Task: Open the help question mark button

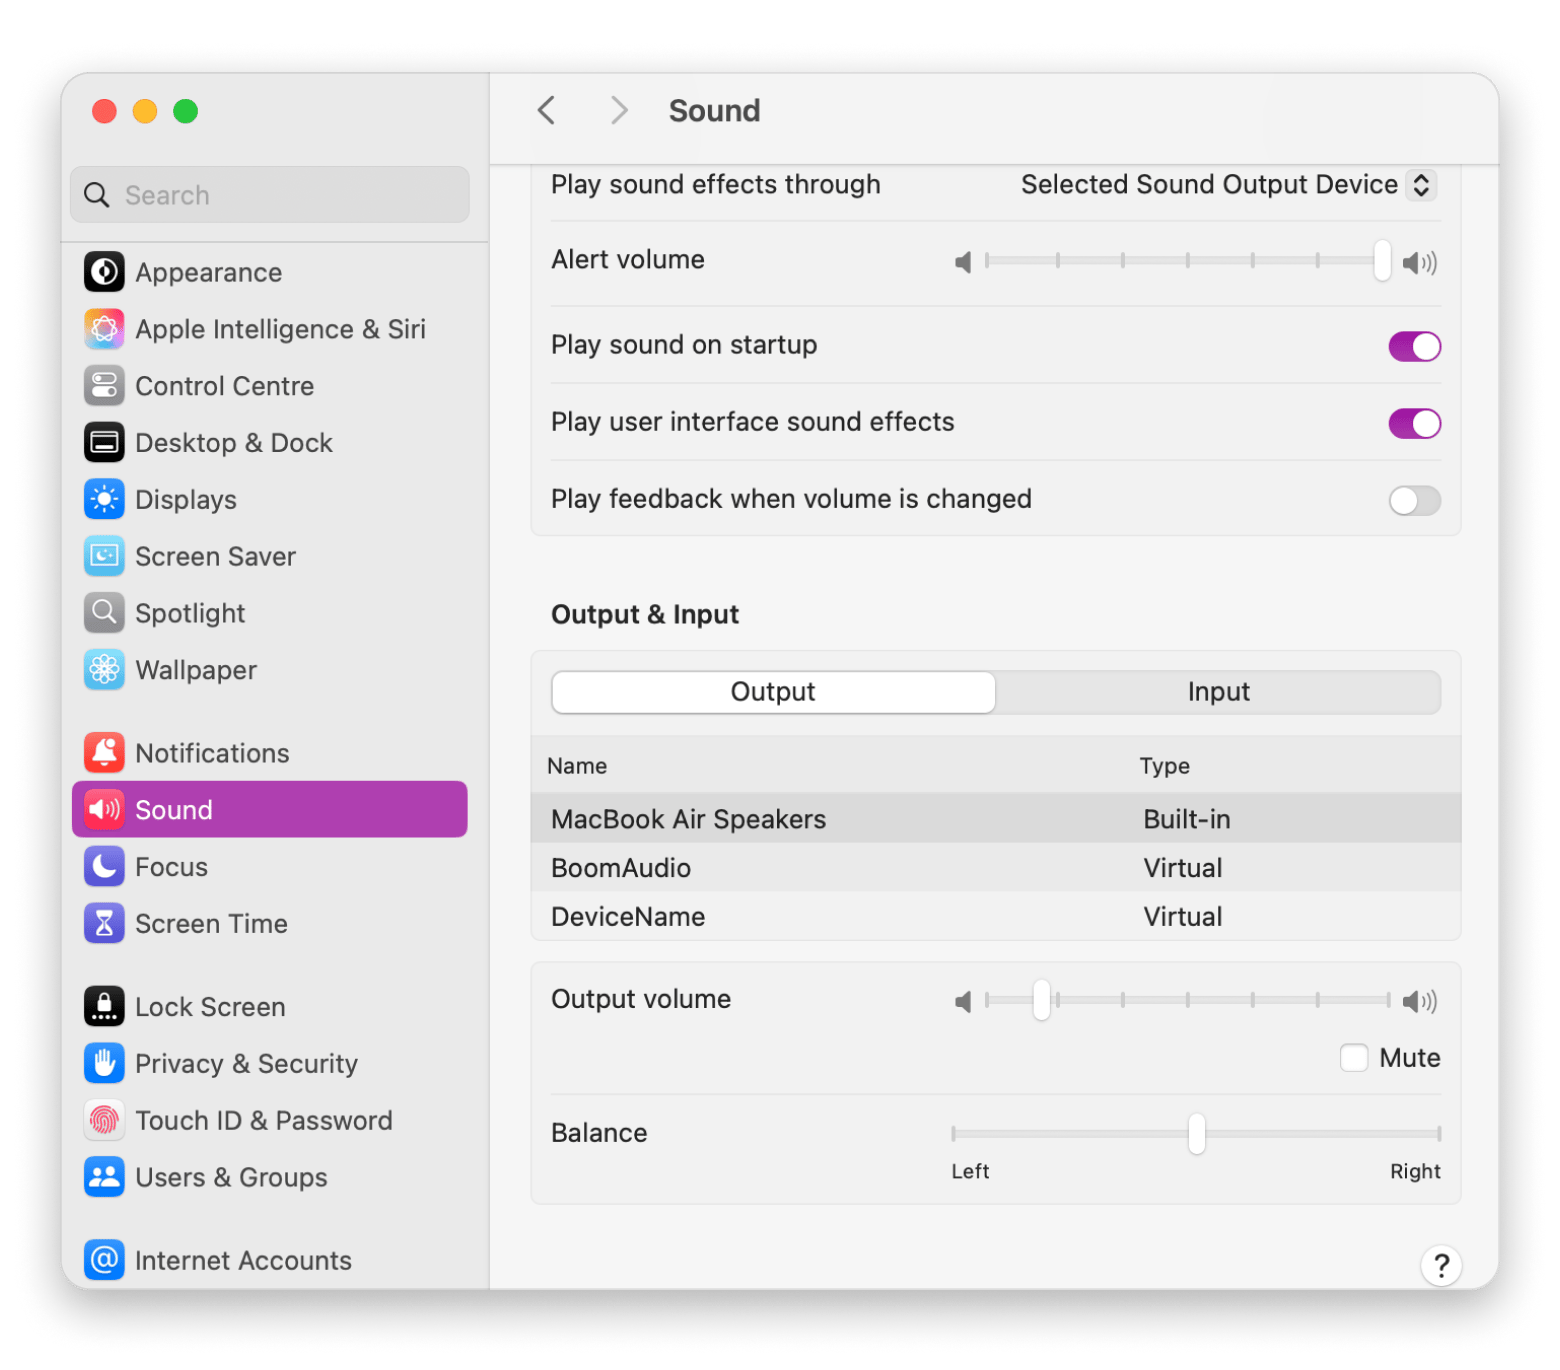Action: [1441, 1266]
